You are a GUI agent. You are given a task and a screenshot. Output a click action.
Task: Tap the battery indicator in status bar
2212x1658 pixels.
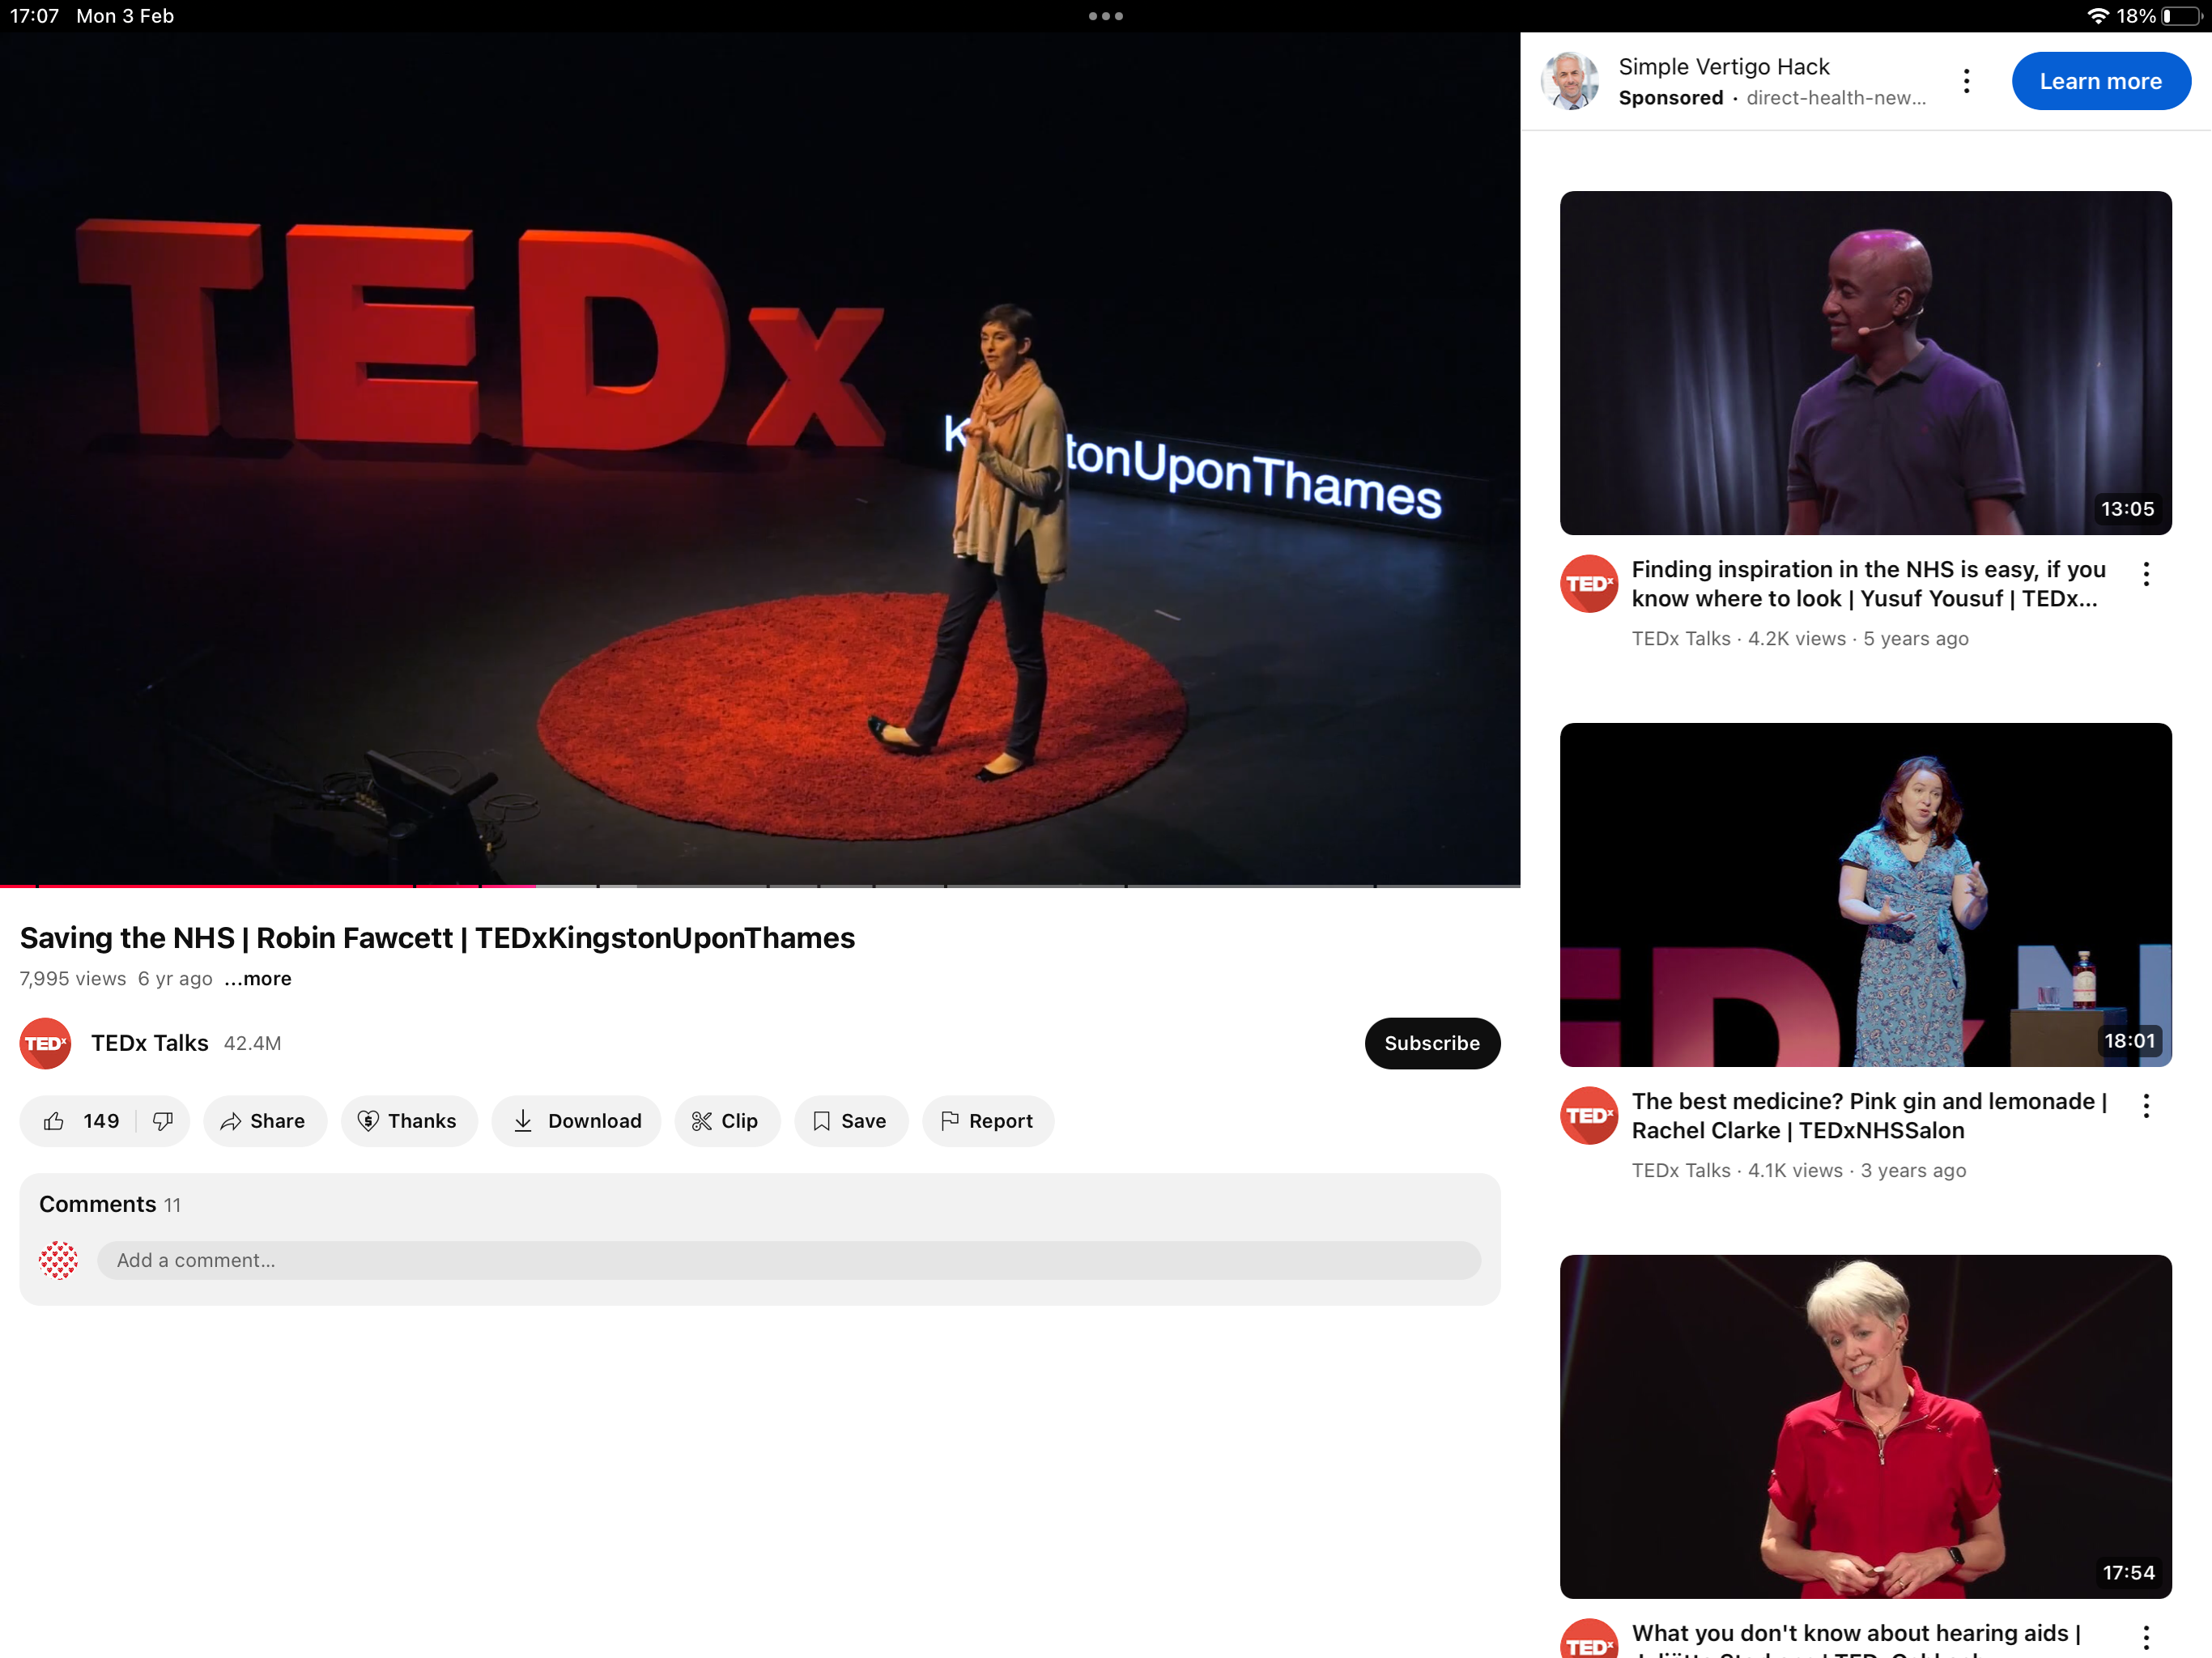click(x=2182, y=16)
